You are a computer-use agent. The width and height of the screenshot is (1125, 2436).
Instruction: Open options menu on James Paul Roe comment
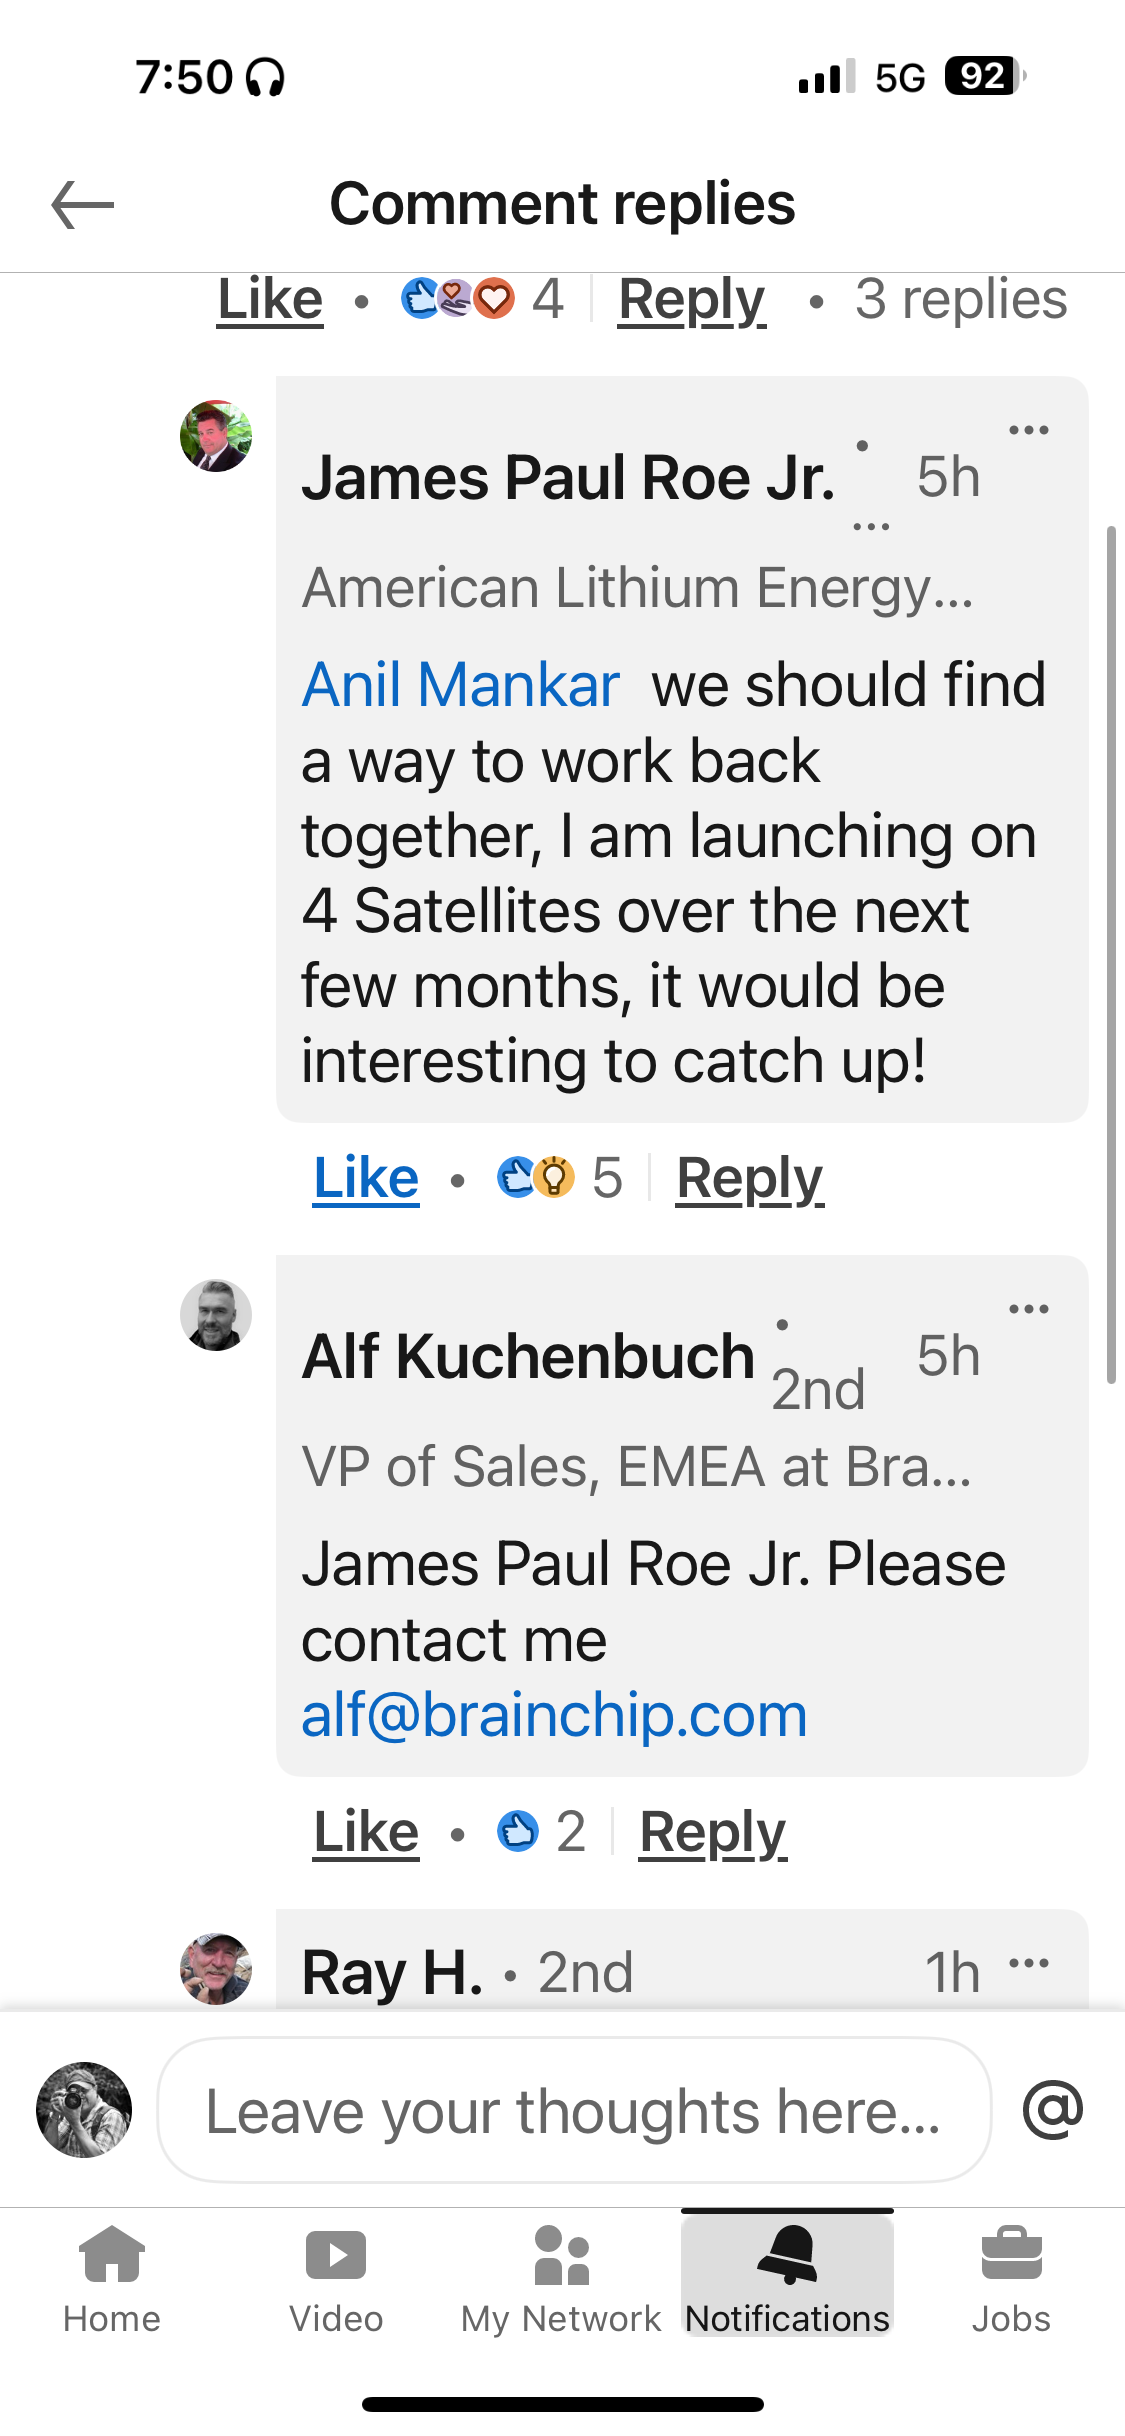(x=1028, y=430)
